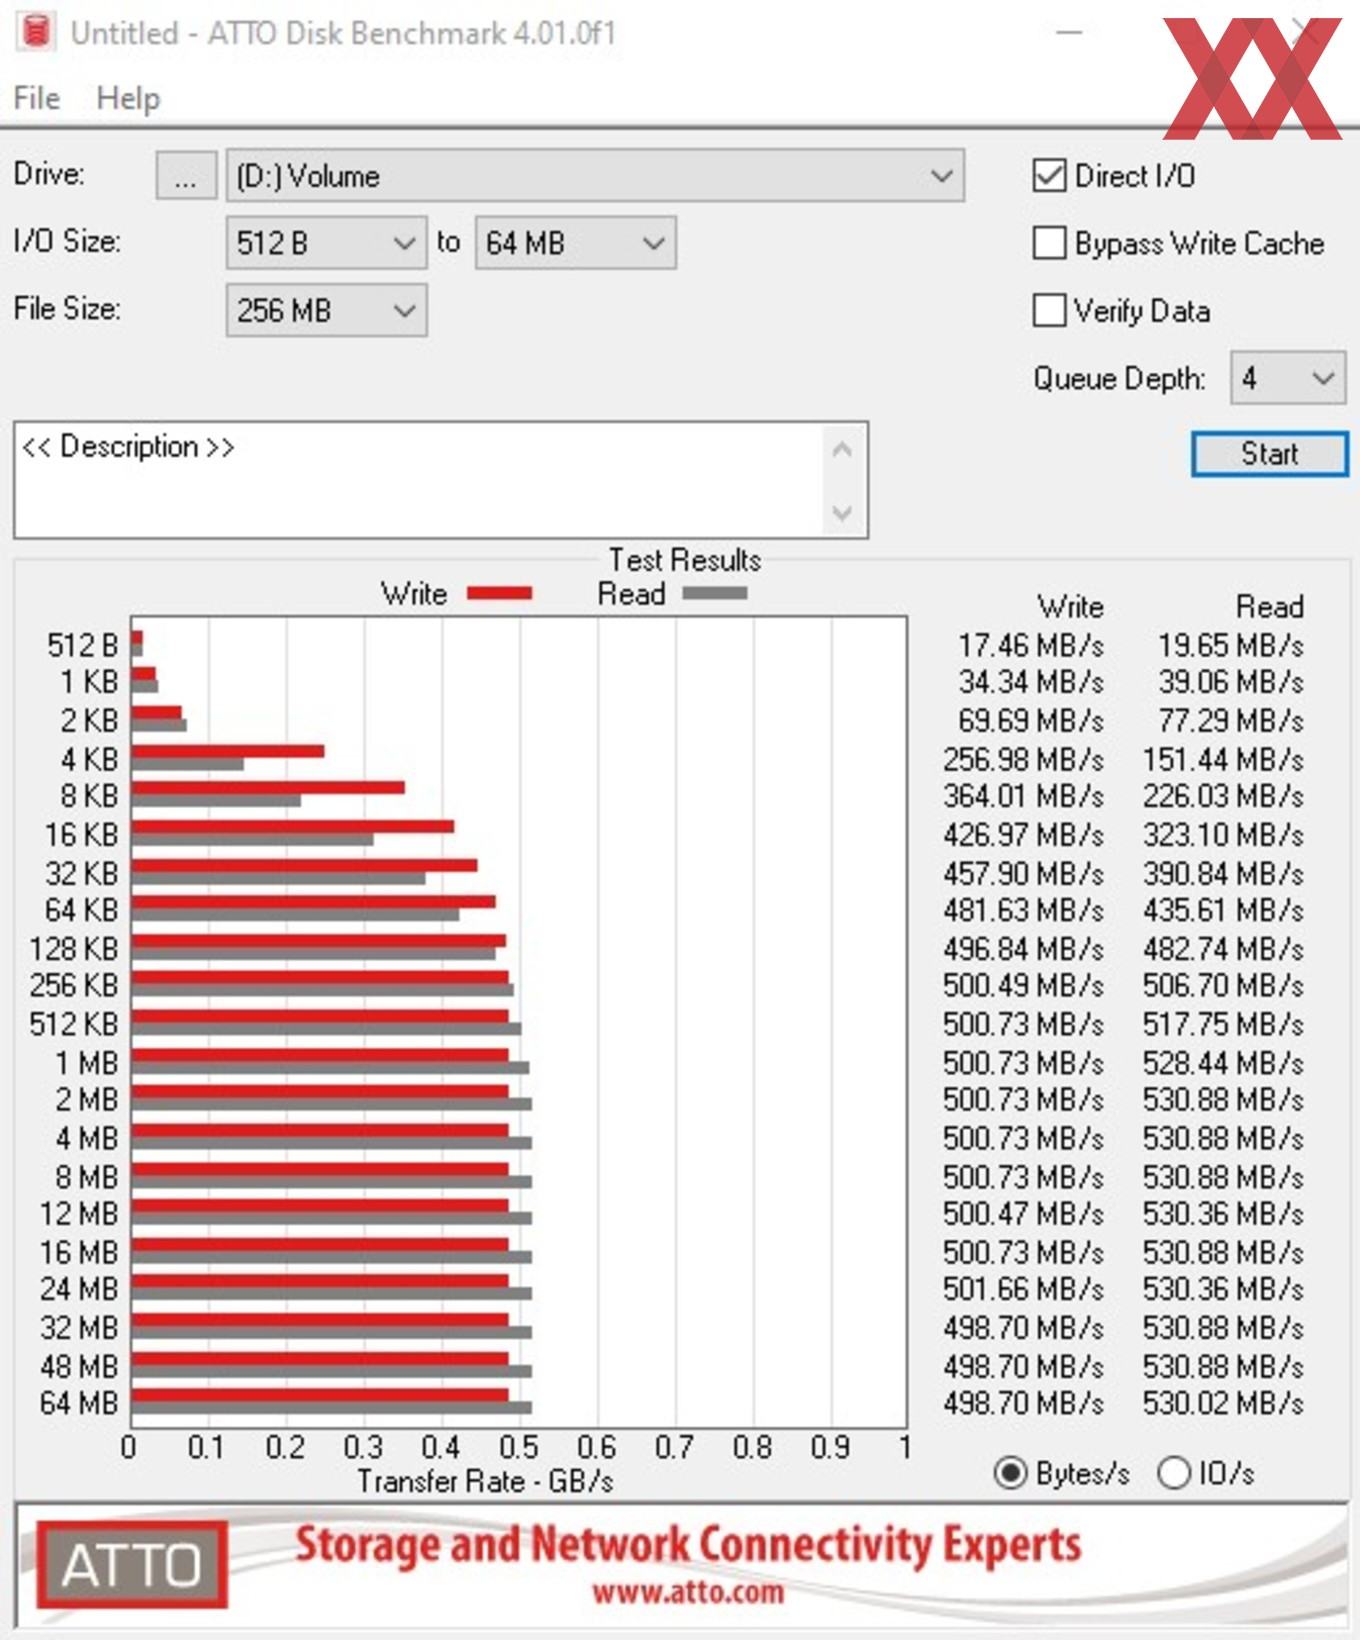Open the Queue Depth dropdown
The height and width of the screenshot is (1640, 1360).
tap(1288, 378)
